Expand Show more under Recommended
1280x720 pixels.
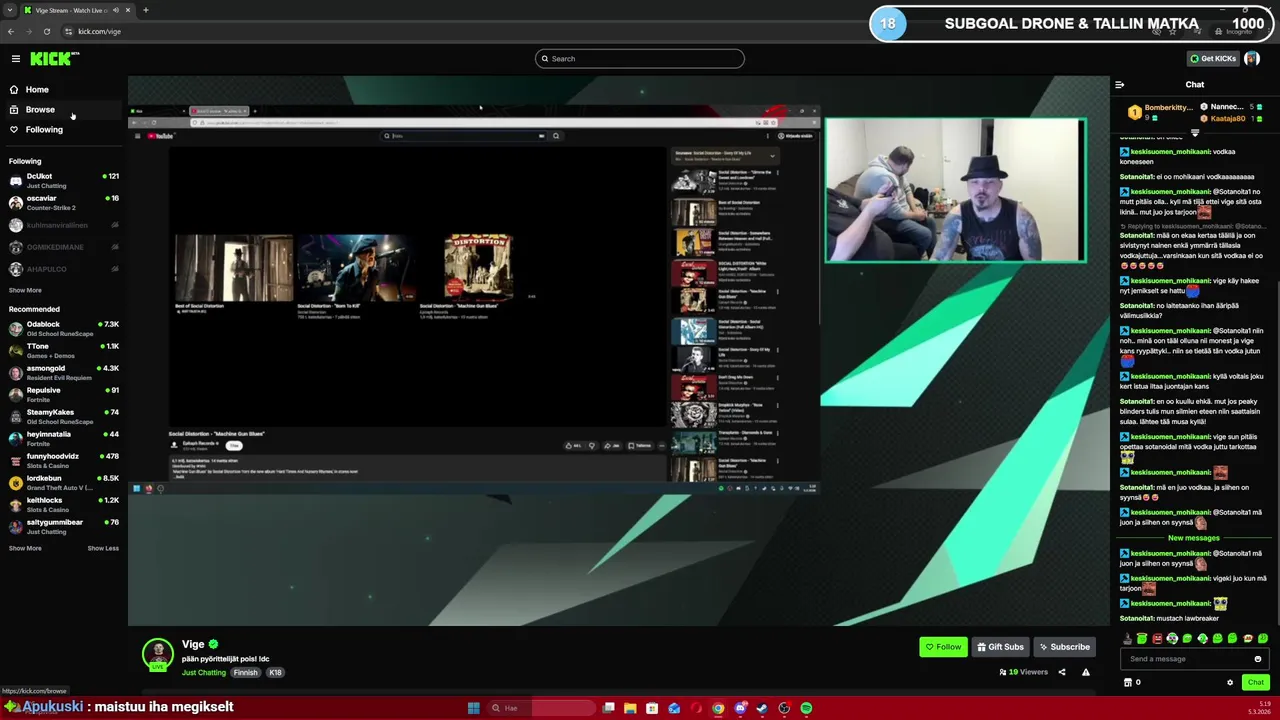(25, 548)
